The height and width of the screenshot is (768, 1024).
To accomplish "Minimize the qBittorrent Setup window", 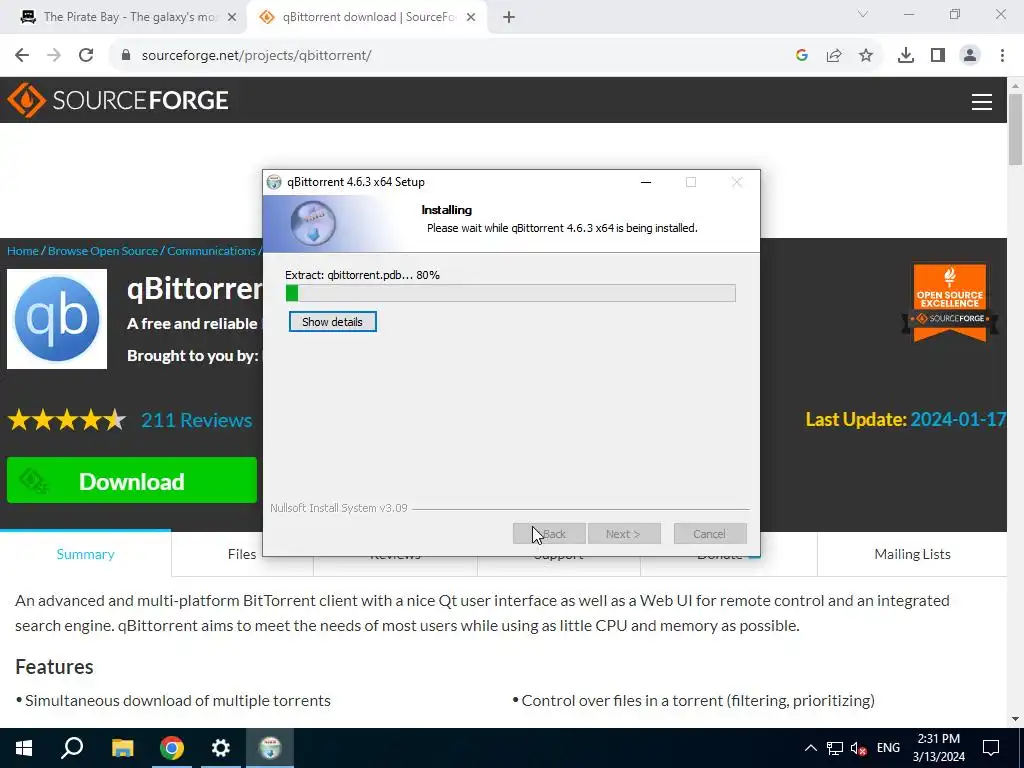I will click(646, 182).
